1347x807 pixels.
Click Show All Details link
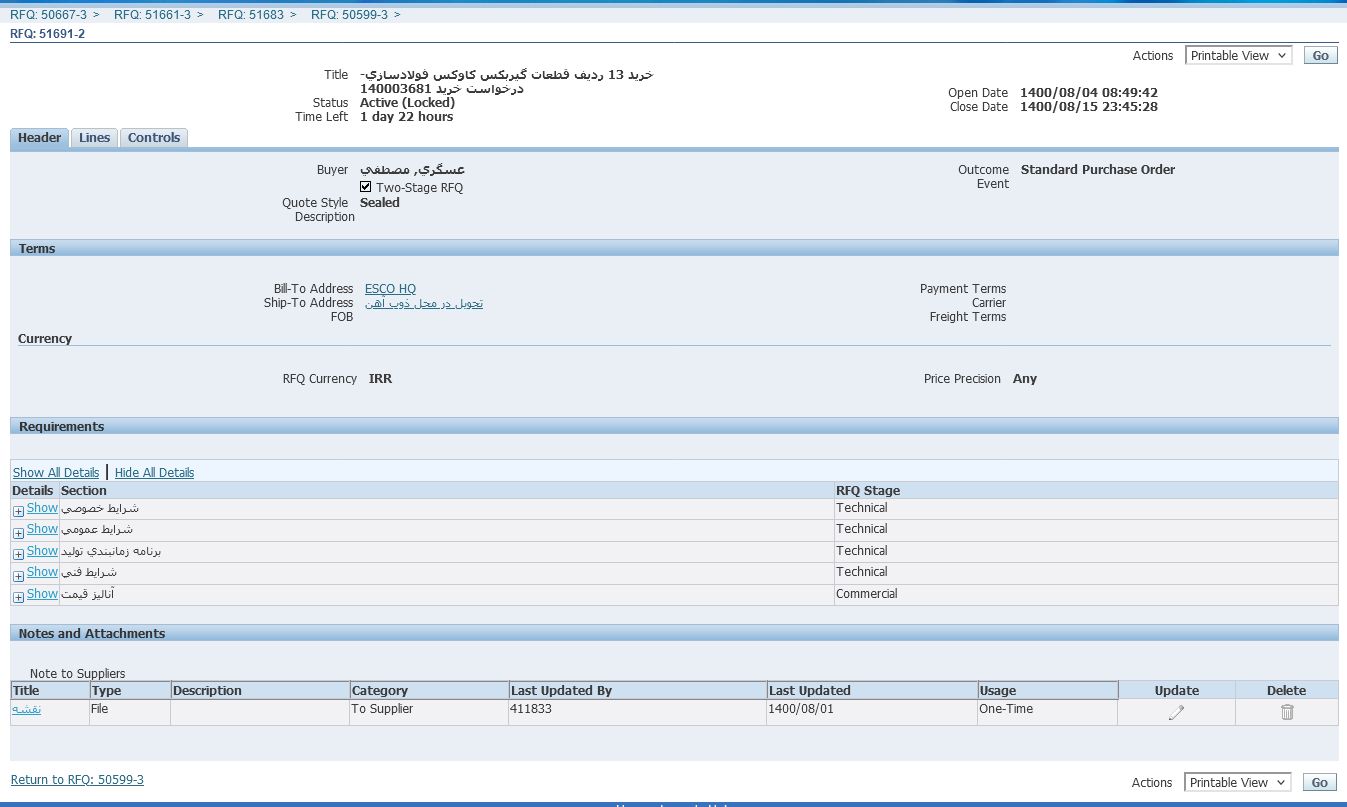tap(56, 473)
